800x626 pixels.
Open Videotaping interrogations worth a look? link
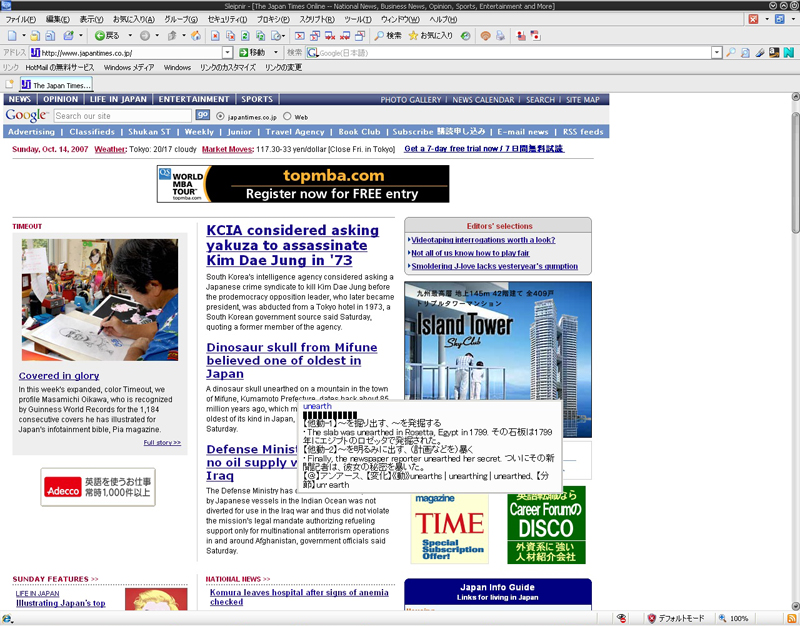click(483, 240)
